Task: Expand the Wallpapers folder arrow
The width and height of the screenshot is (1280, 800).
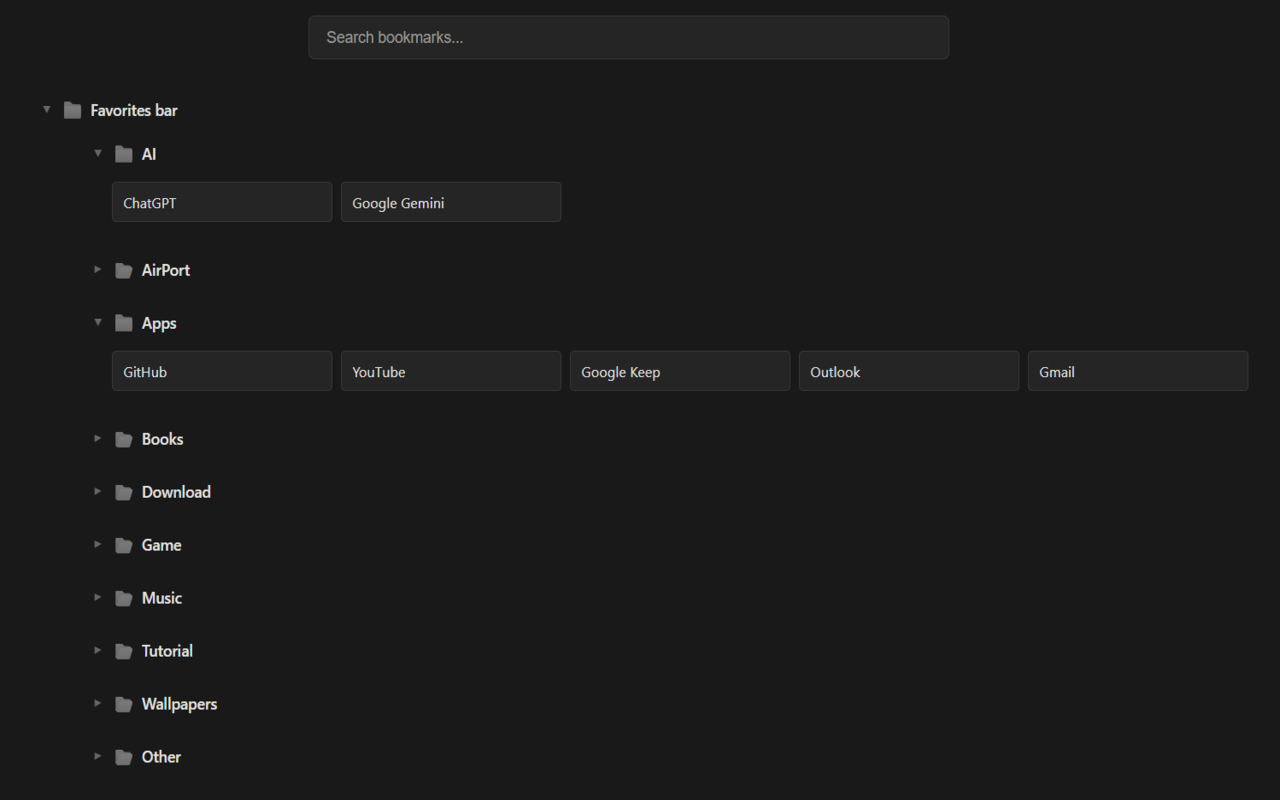Action: pos(98,703)
